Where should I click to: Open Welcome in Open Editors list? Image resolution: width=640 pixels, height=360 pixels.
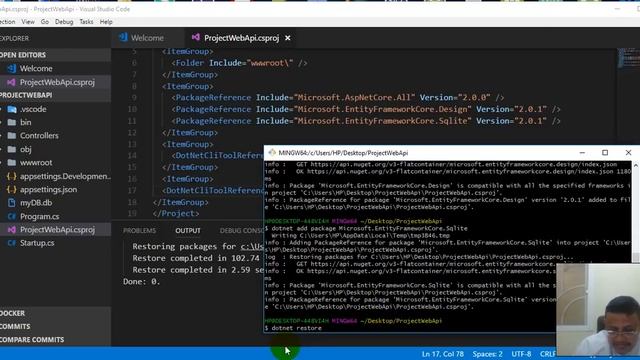(36, 69)
